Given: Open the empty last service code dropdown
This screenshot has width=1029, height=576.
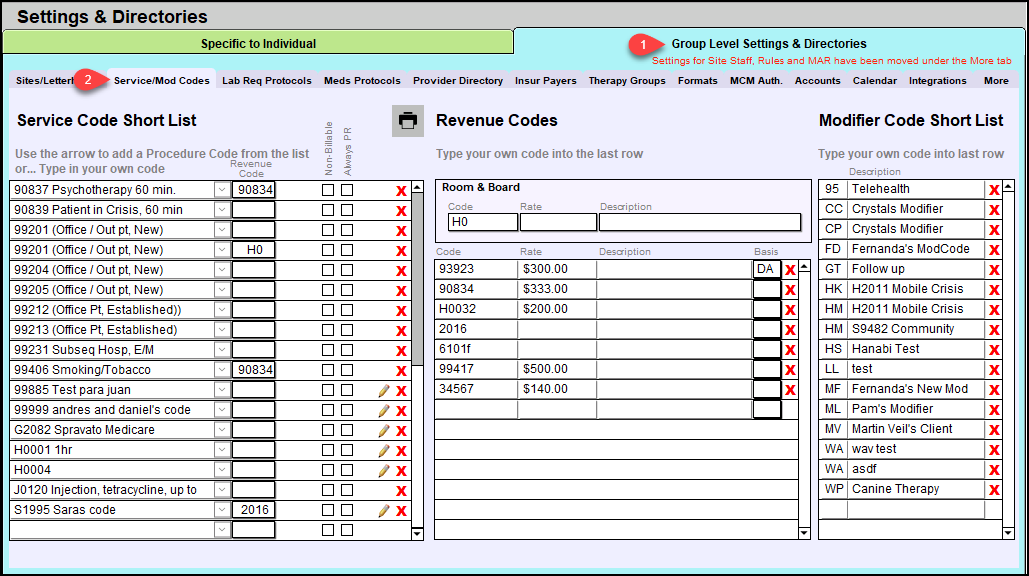Looking at the screenshot, I should [x=221, y=530].
